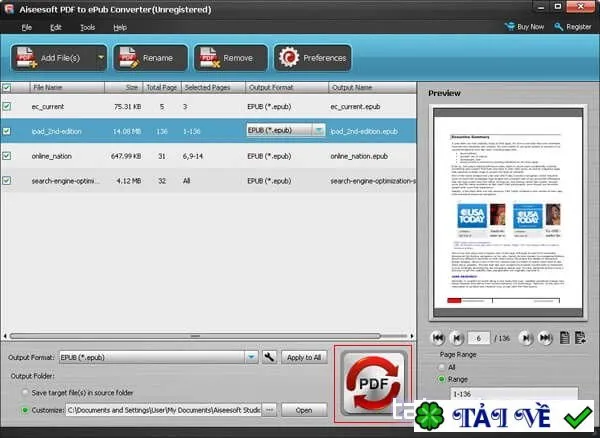Click the preview page thumbnail

coord(508,213)
